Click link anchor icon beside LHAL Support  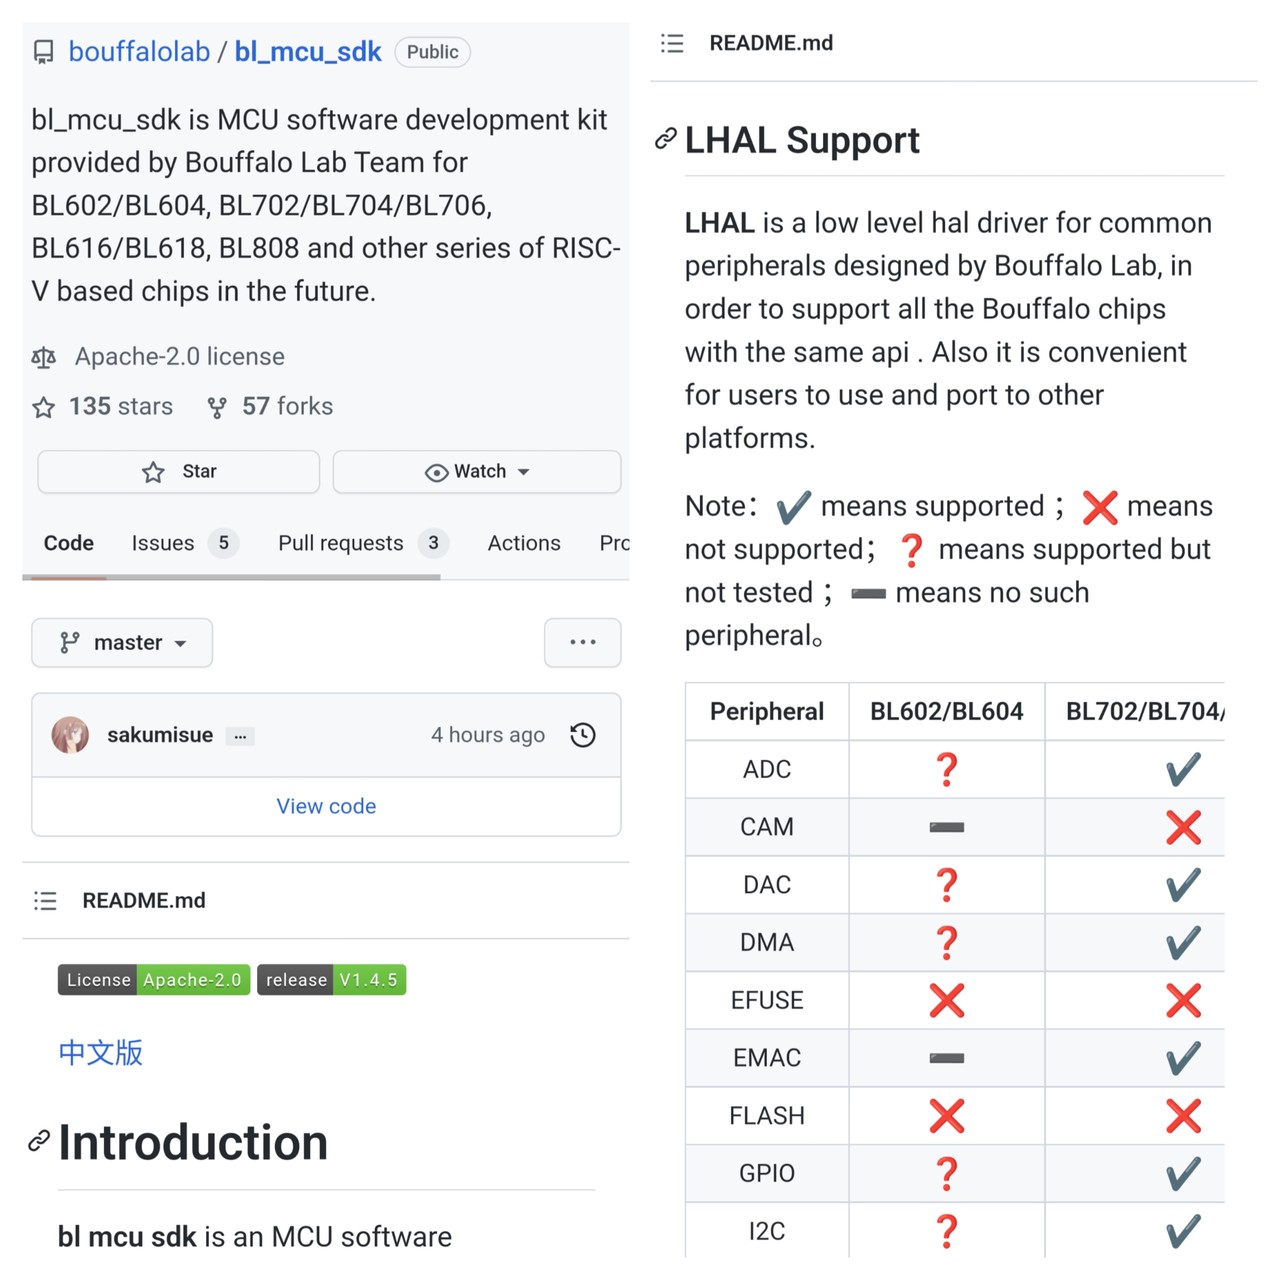pyautogui.click(x=665, y=139)
